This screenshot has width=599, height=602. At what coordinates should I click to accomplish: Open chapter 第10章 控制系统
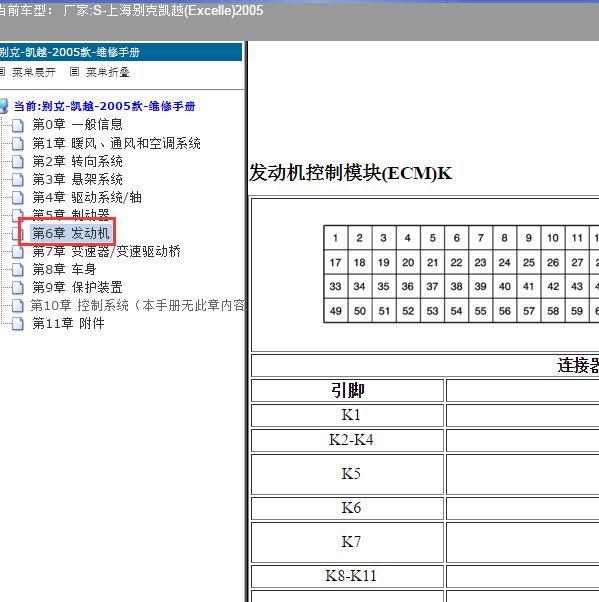point(137,306)
